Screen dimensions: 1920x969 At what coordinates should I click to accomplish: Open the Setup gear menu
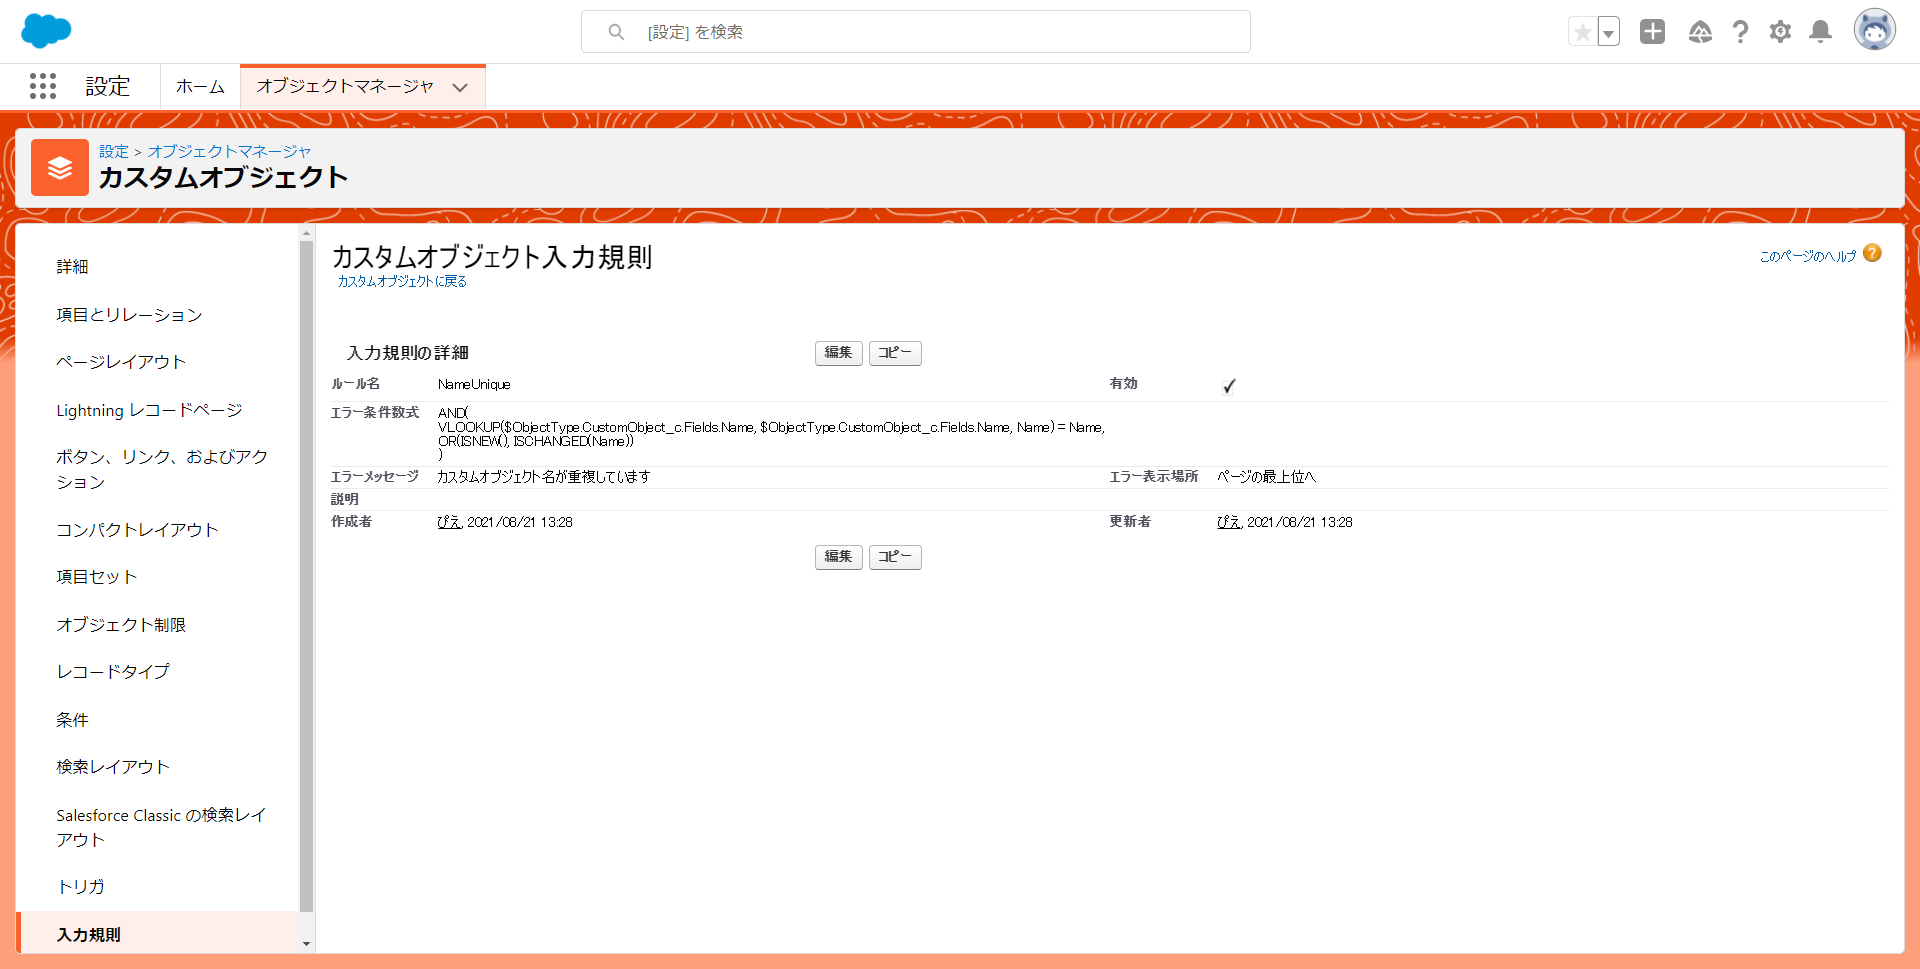pos(1780,32)
